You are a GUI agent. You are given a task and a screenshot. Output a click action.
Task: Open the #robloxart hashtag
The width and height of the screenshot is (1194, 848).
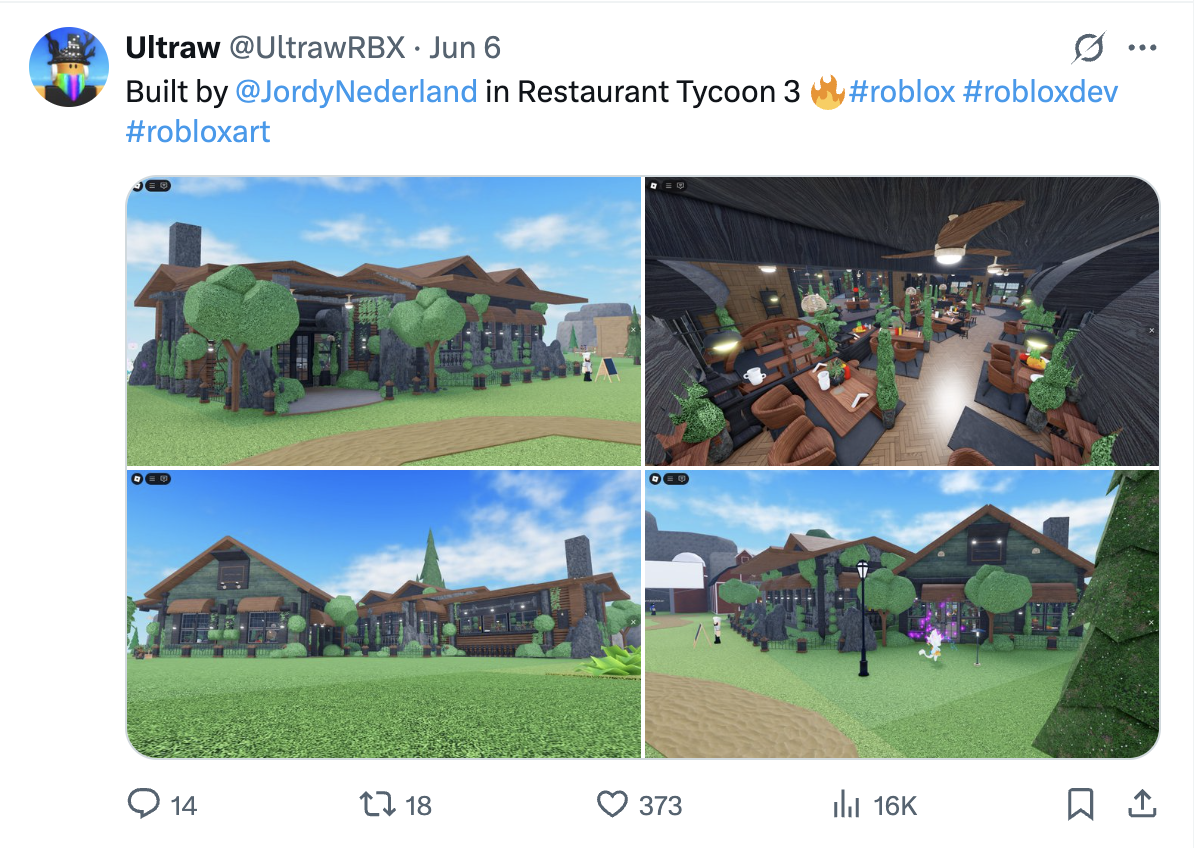pyautogui.click(x=198, y=132)
